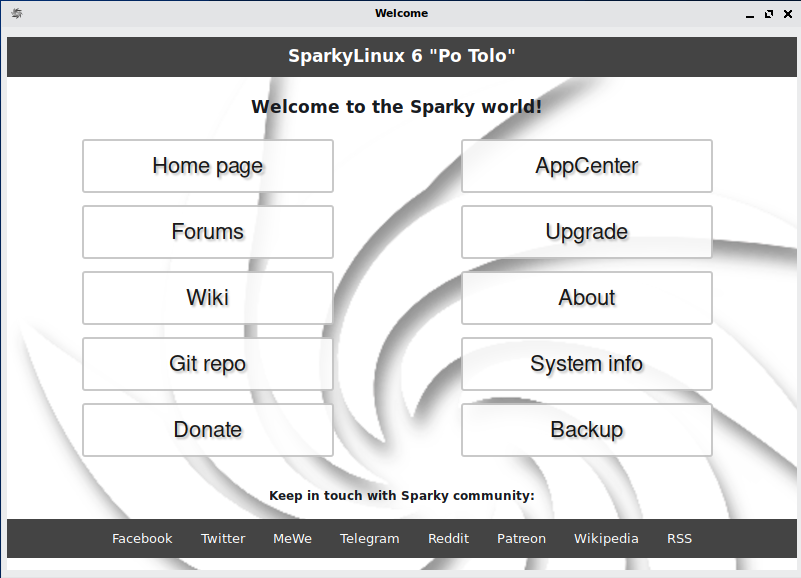Open the Twitter link
801x578 pixels.
click(x=223, y=538)
